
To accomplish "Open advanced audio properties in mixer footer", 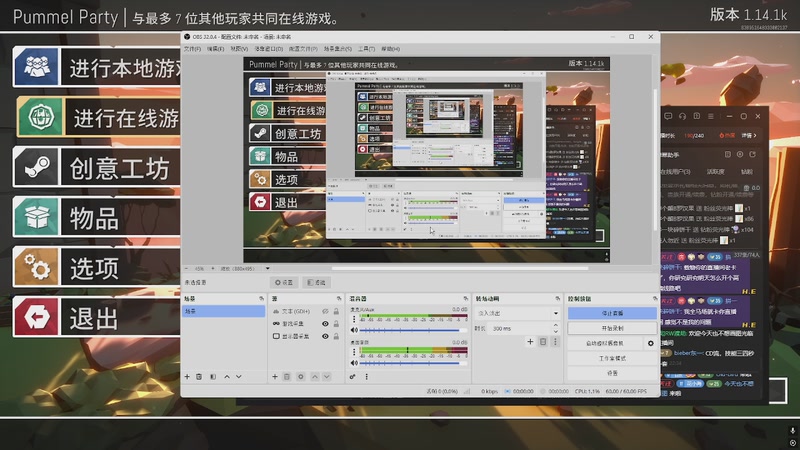I will click(352, 377).
